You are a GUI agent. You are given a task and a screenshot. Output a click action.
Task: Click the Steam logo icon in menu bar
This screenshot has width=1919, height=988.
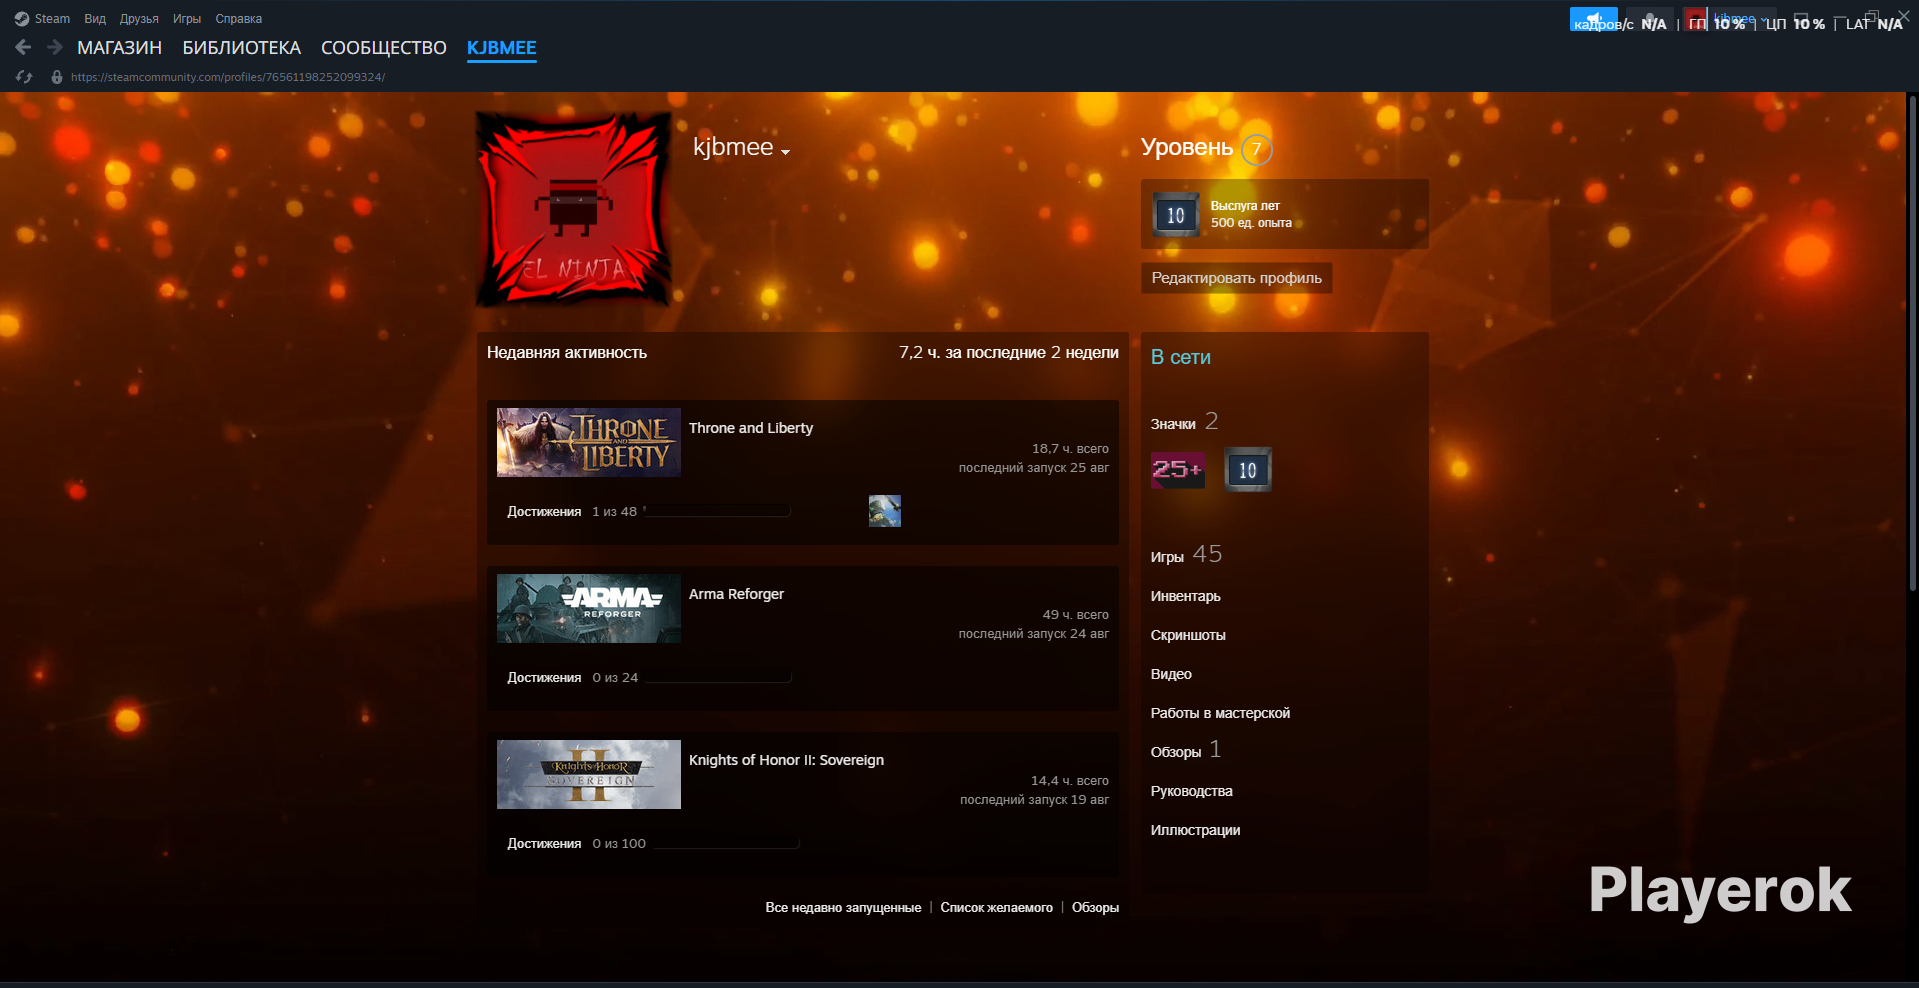click(22, 19)
